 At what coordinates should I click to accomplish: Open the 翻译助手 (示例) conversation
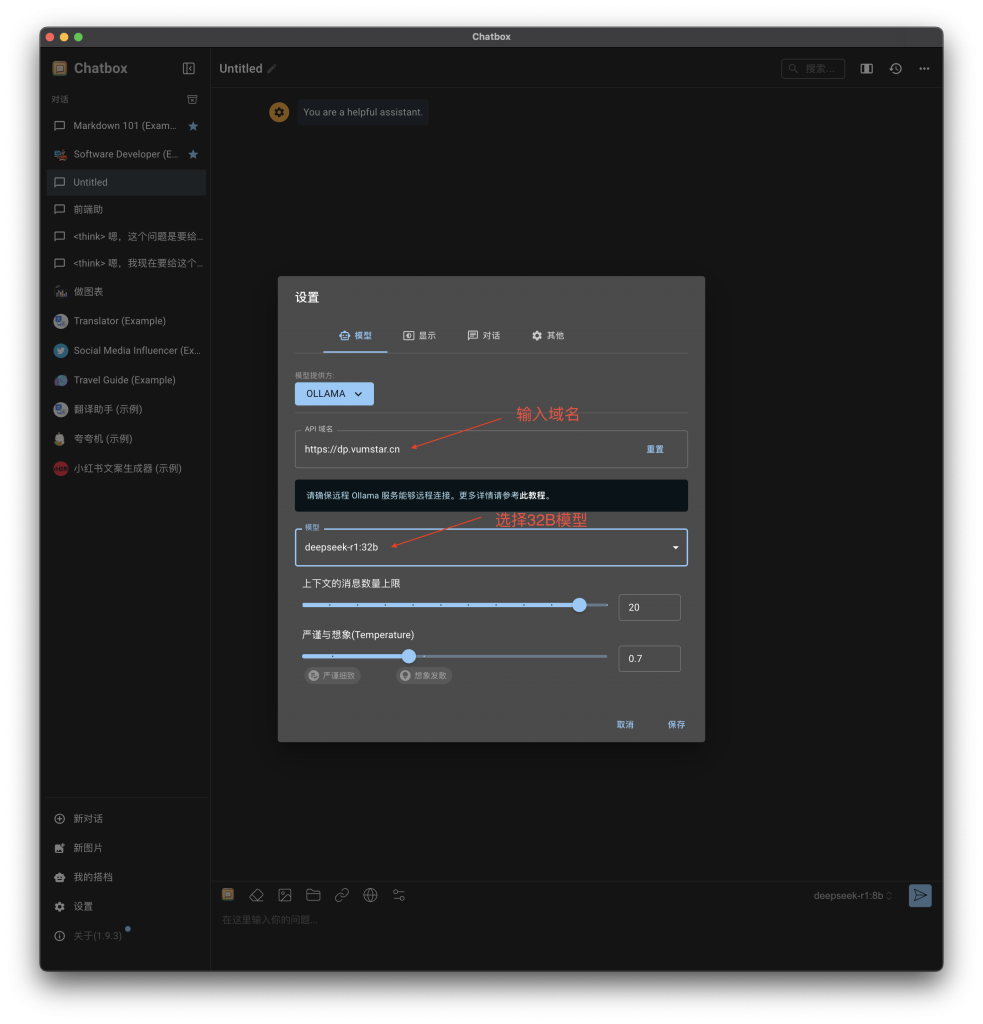(x=127, y=409)
